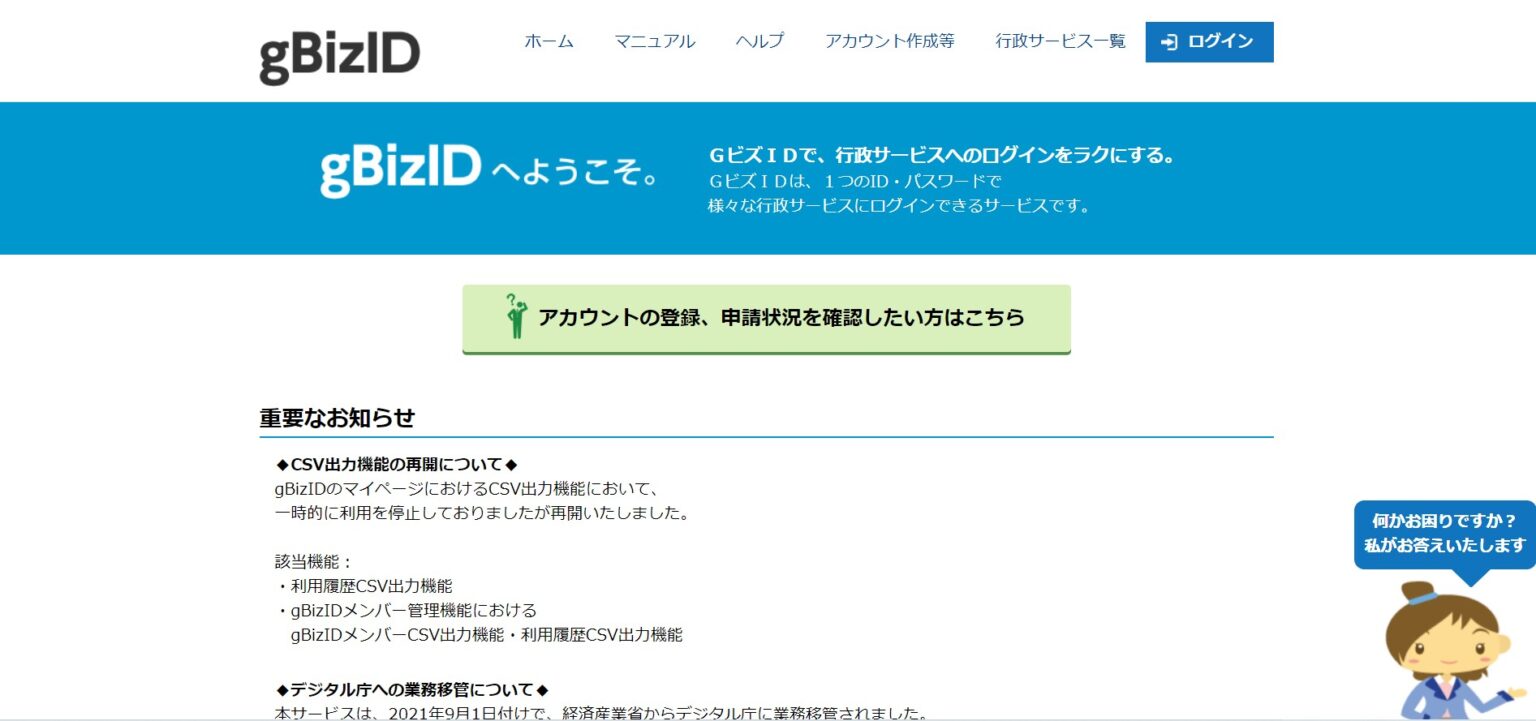Open the 行政サービス一覧 page
The height and width of the screenshot is (721, 1536).
1060,41
